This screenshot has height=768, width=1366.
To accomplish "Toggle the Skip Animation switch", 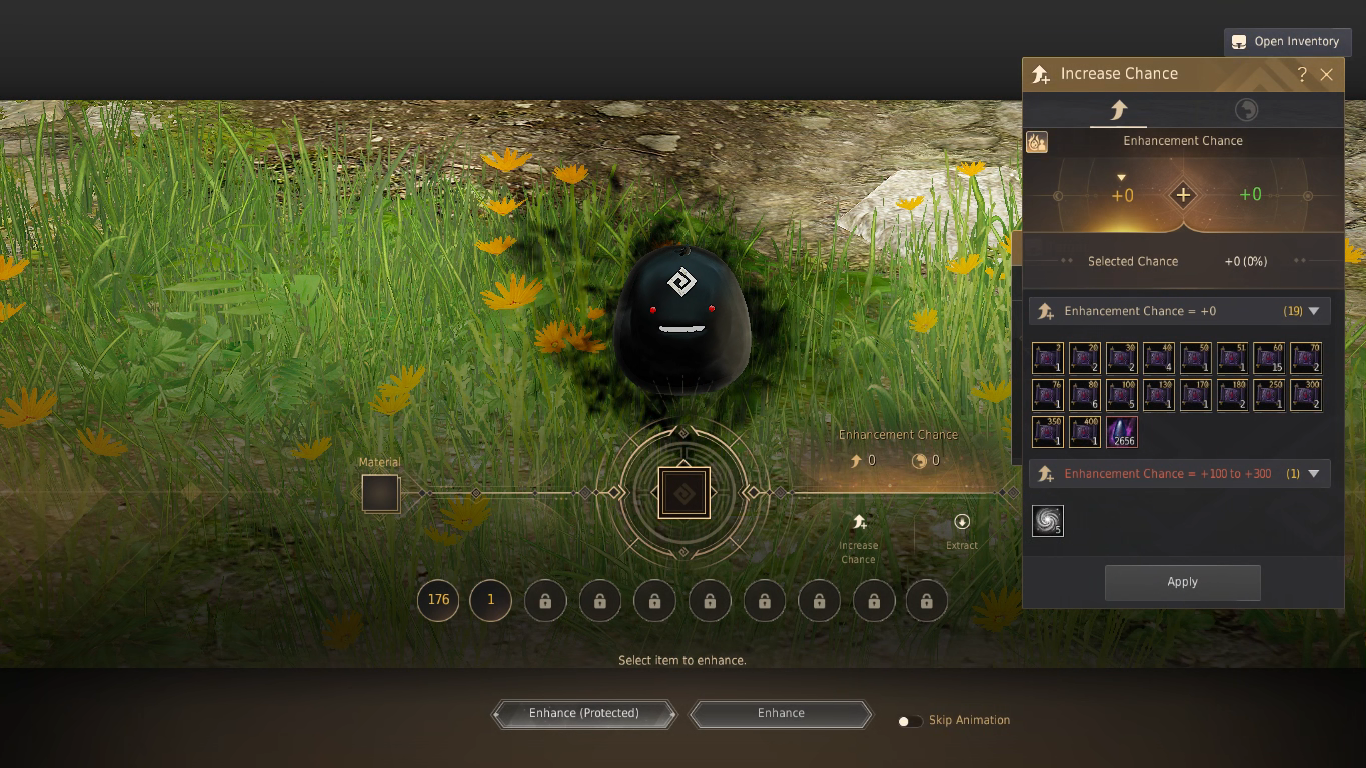I will tap(909, 721).
